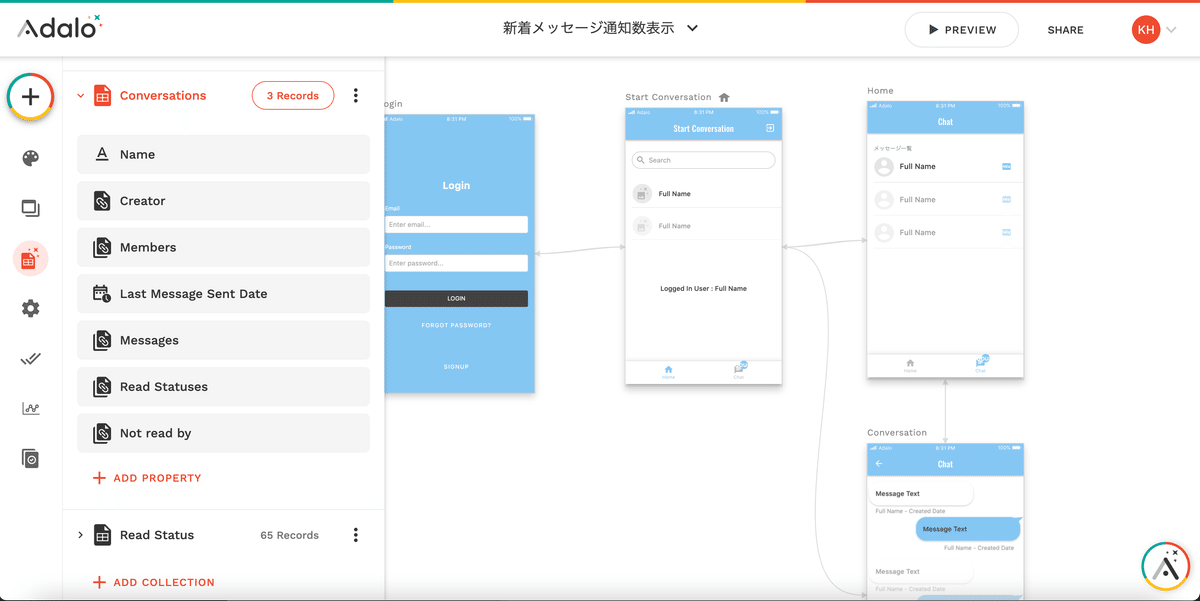This screenshot has width=1200, height=601.
Task: Click the Conversations collection table icon
Action: click(x=102, y=96)
